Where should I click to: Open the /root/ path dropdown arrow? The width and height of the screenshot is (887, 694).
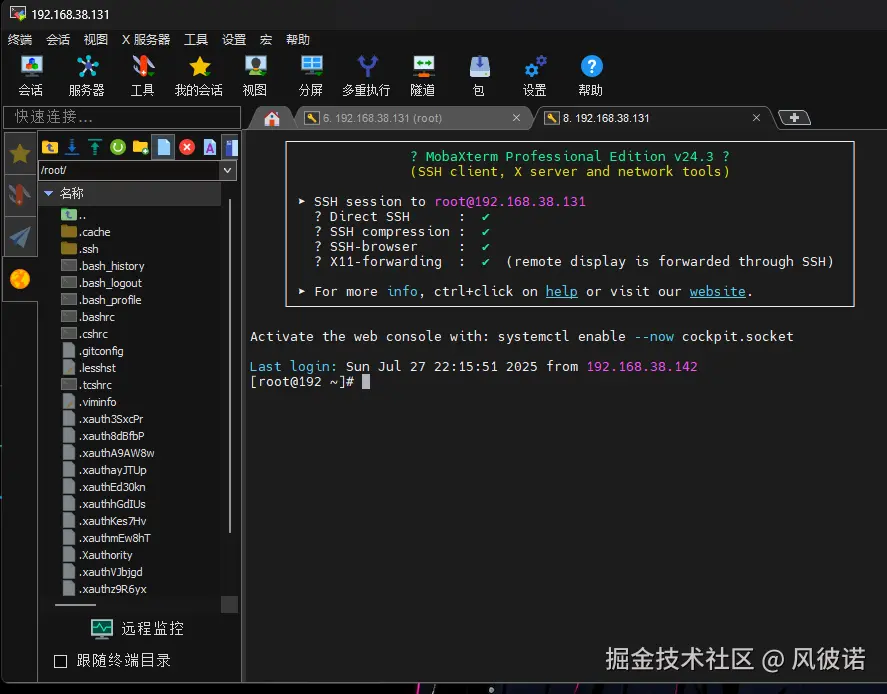pyautogui.click(x=227, y=170)
